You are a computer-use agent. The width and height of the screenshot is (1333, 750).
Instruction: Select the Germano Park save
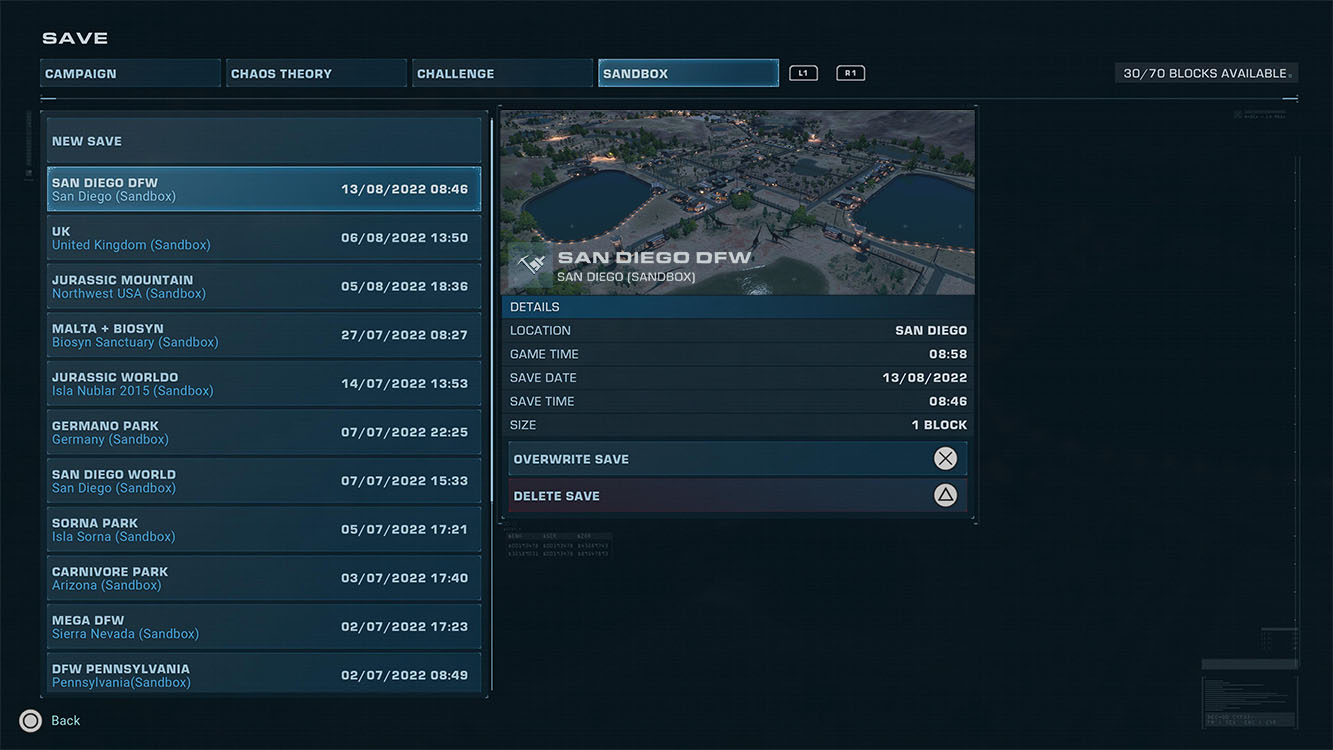click(x=264, y=432)
